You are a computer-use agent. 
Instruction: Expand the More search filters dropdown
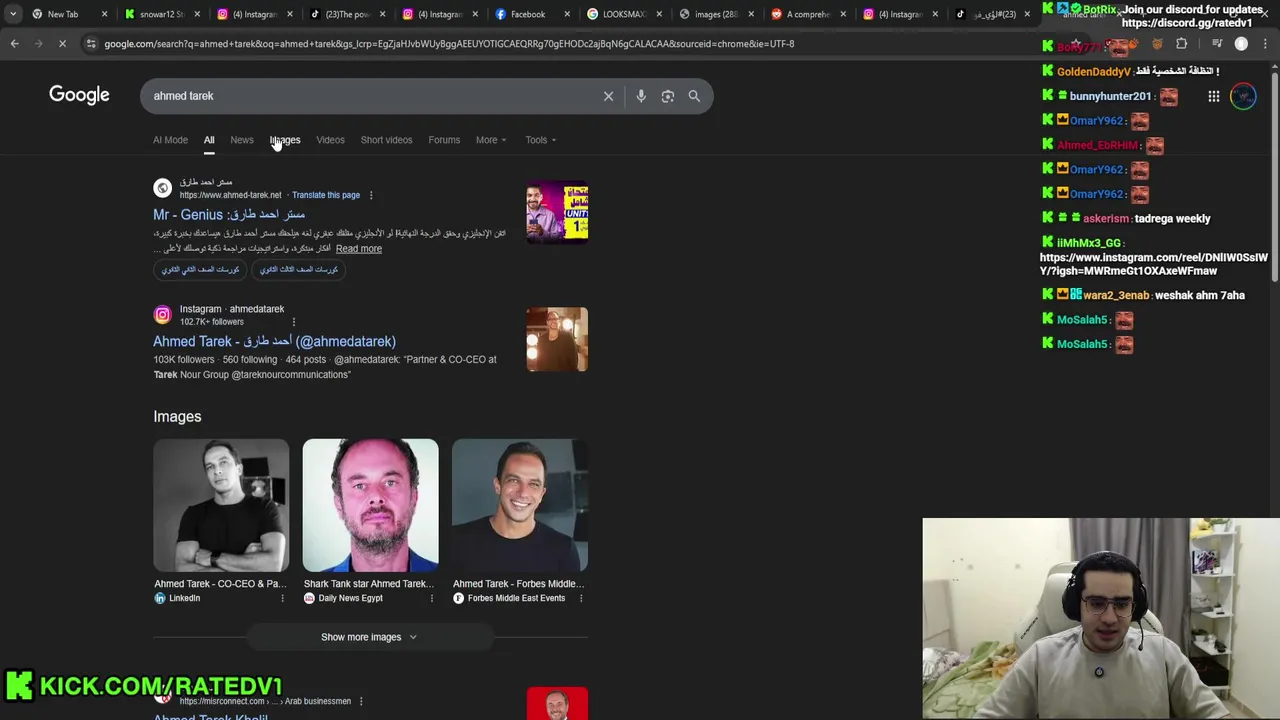click(x=491, y=140)
